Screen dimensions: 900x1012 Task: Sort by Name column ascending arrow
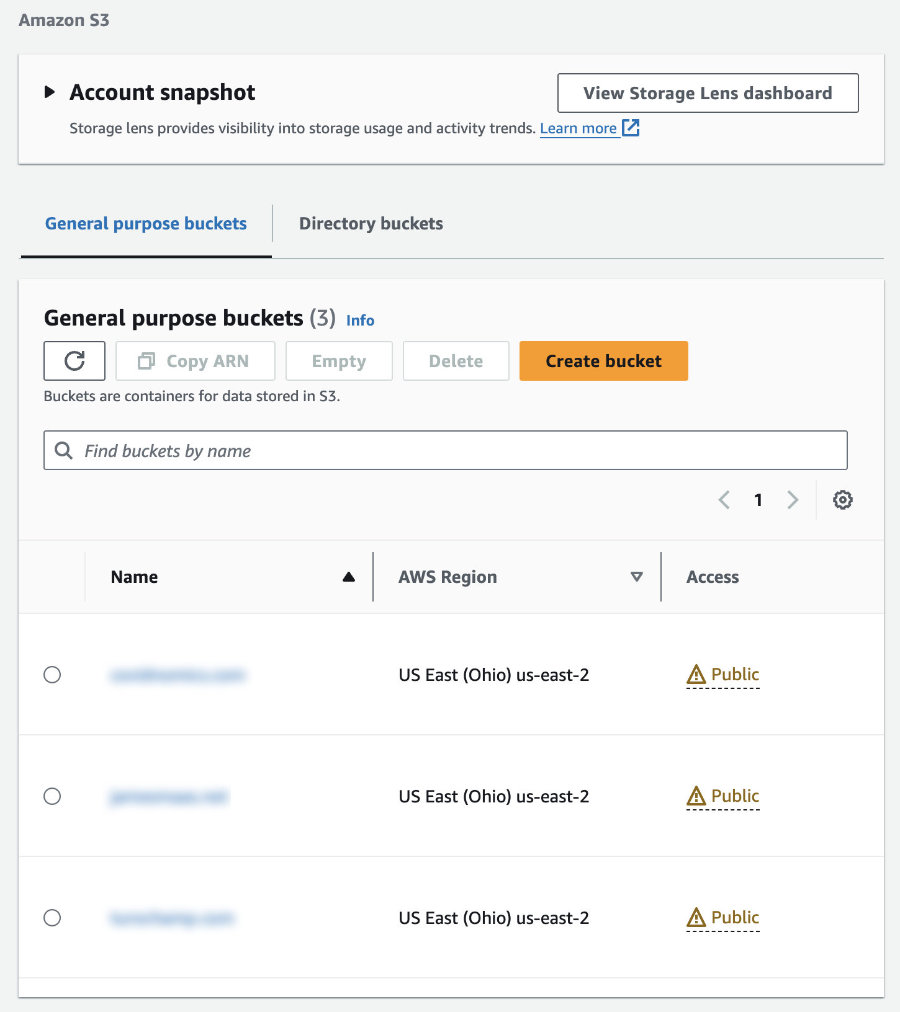[x=349, y=577]
